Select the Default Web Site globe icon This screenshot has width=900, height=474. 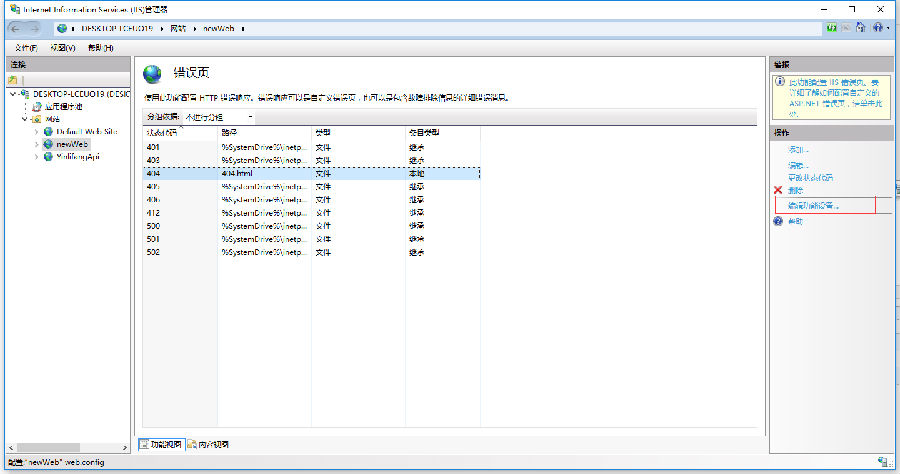(48, 131)
